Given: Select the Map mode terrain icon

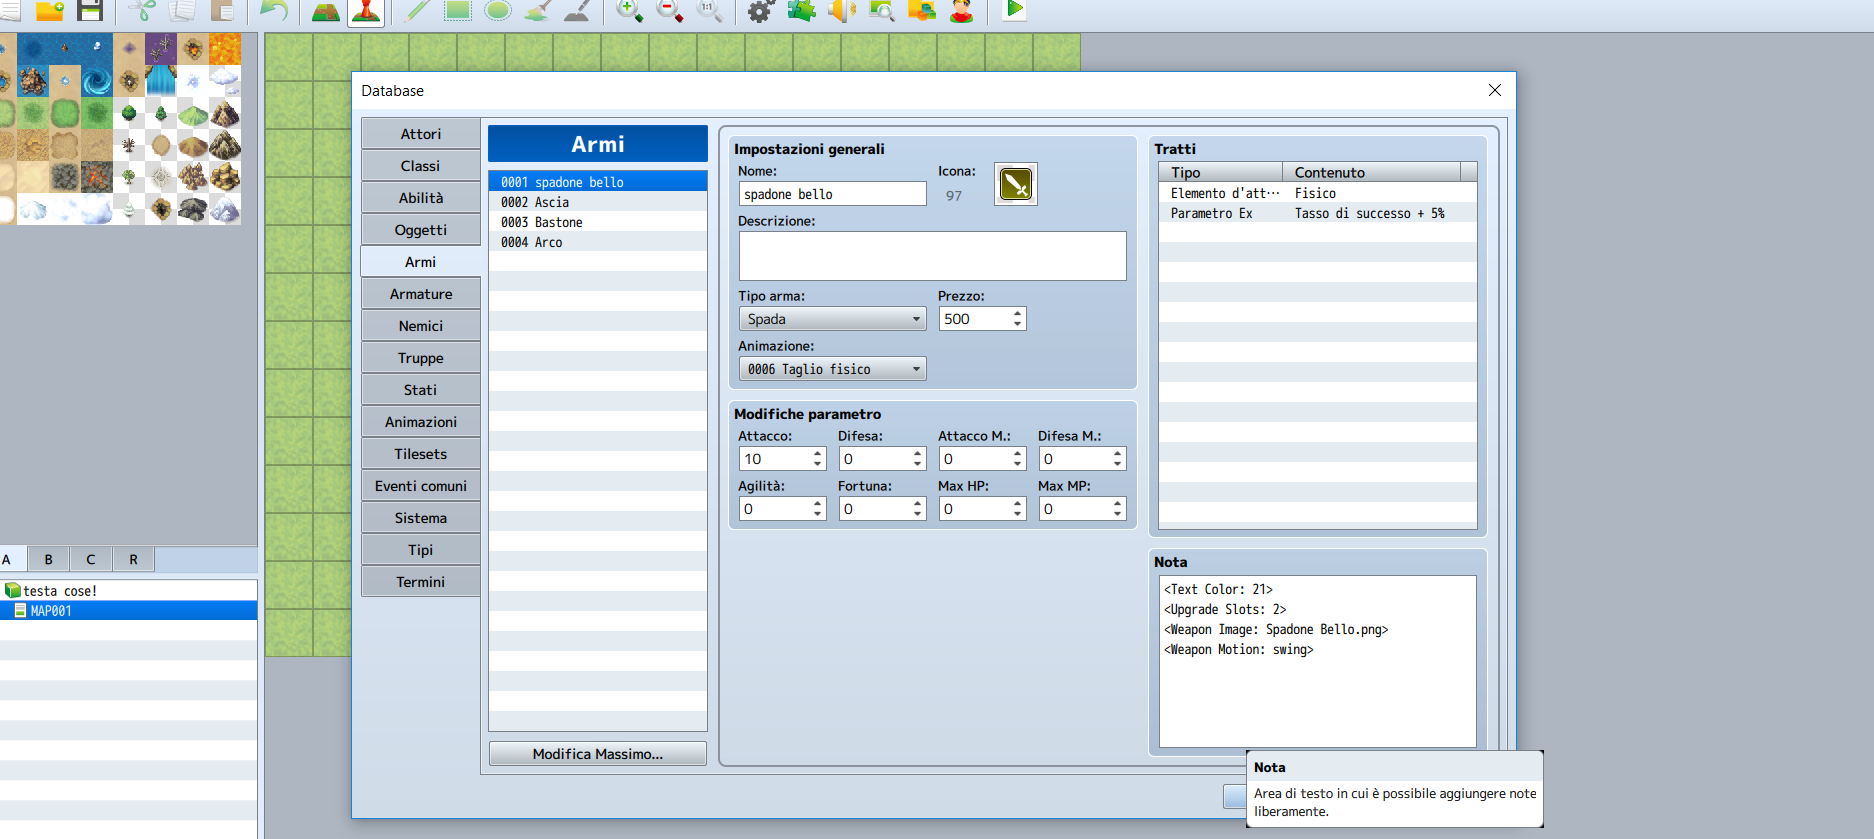Looking at the screenshot, I should (x=325, y=10).
